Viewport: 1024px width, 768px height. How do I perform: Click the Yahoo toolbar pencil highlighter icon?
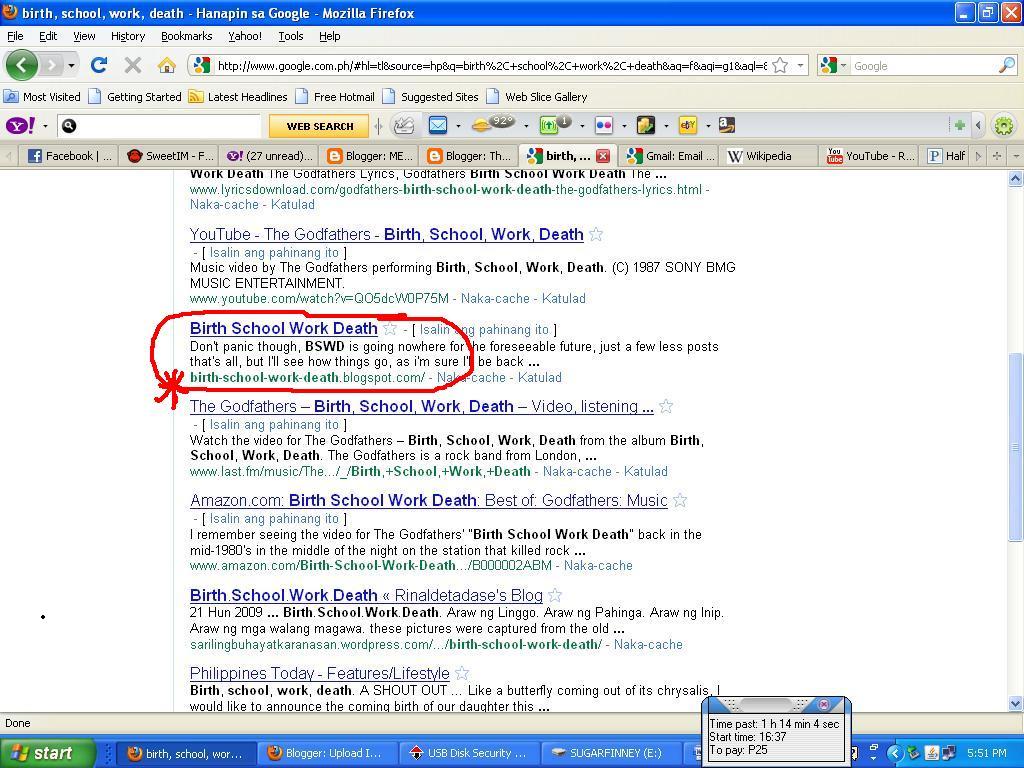pos(404,125)
